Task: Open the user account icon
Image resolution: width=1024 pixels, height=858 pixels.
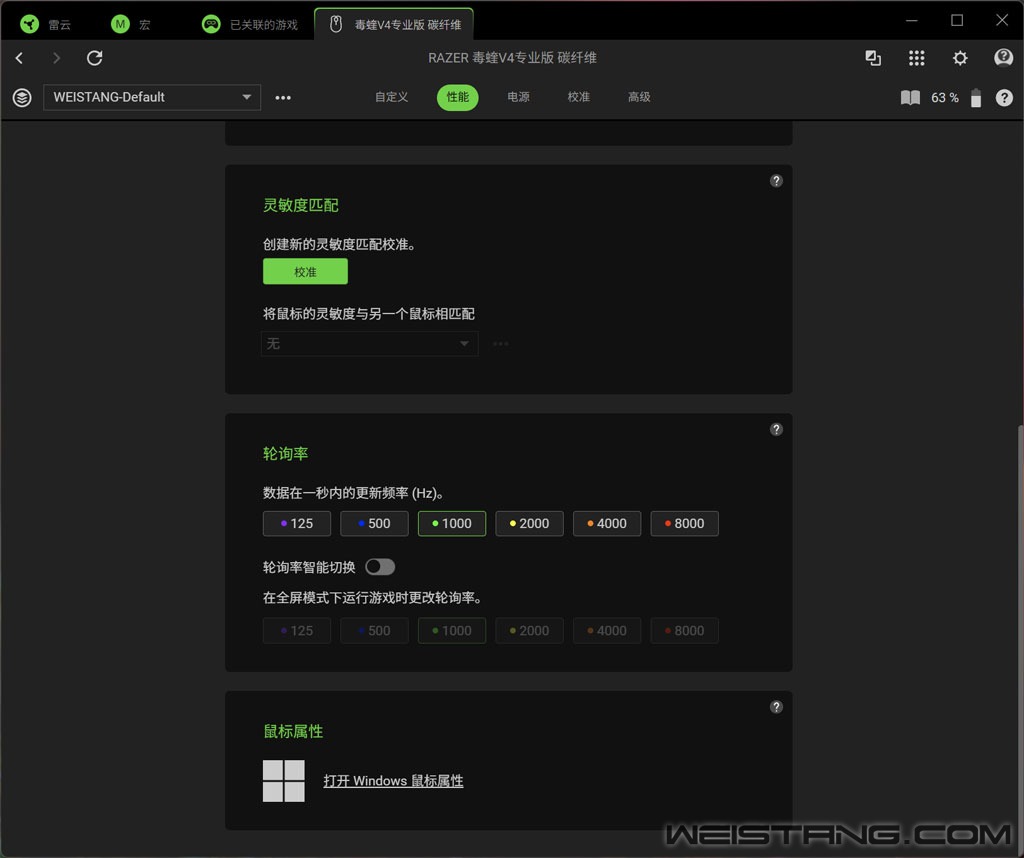Action: point(1003,58)
